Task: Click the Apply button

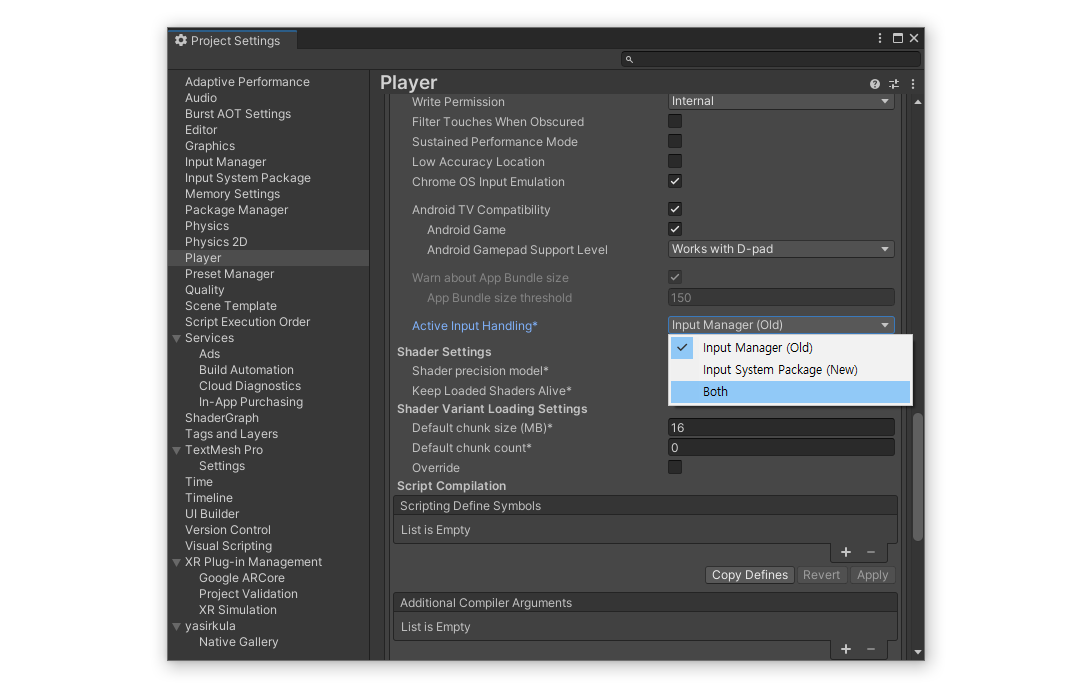Action: pos(872,575)
